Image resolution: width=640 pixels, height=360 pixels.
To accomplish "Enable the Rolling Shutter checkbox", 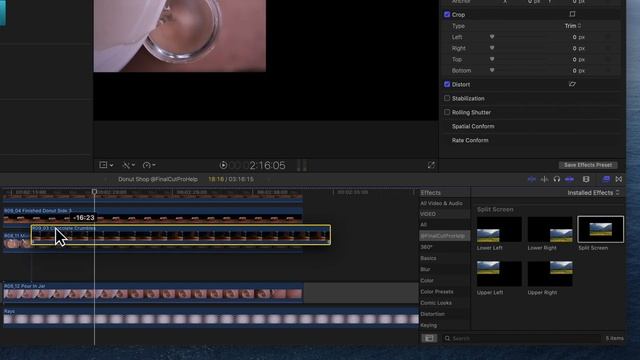I will 447,112.
